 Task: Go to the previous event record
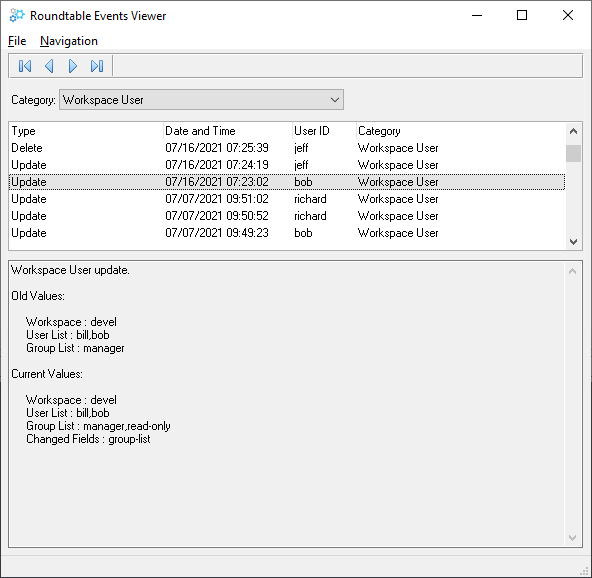[49, 66]
